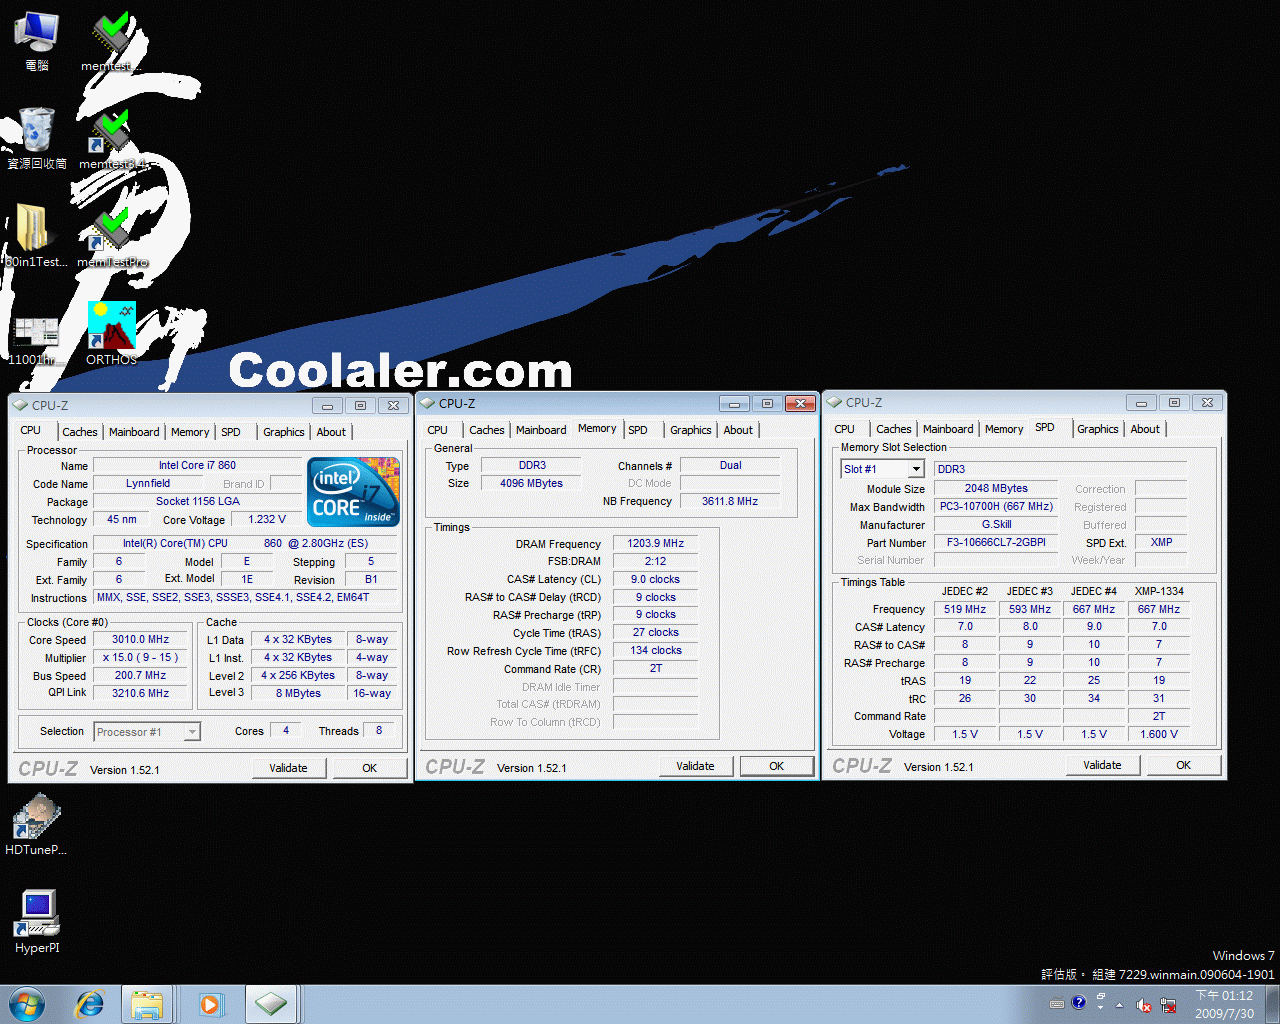1280x1024 pixels.
Task: Open the Windows Start menu orb
Action: tap(26, 1004)
